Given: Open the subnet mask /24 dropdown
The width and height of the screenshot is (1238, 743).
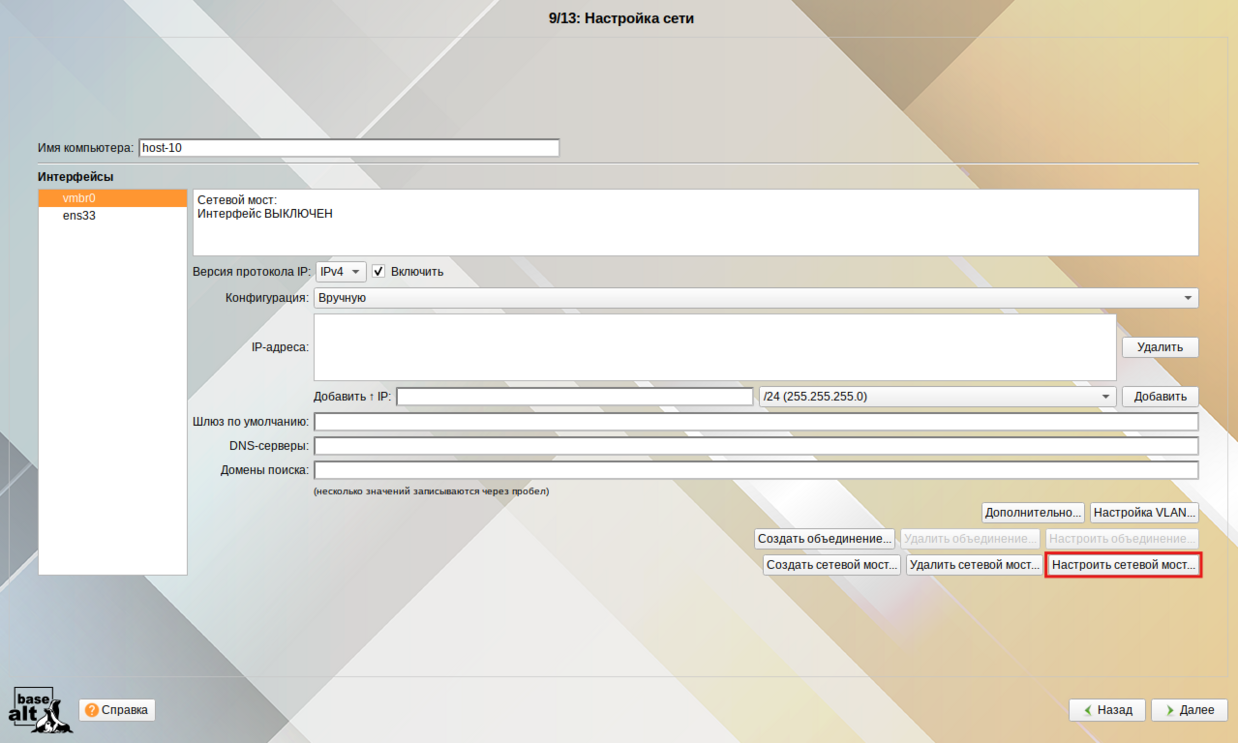Looking at the screenshot, I should [937, 397].
